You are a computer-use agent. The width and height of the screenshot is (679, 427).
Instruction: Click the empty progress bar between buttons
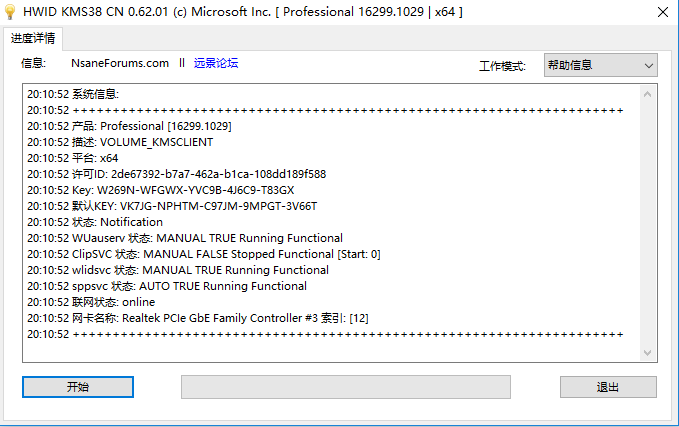345,387
